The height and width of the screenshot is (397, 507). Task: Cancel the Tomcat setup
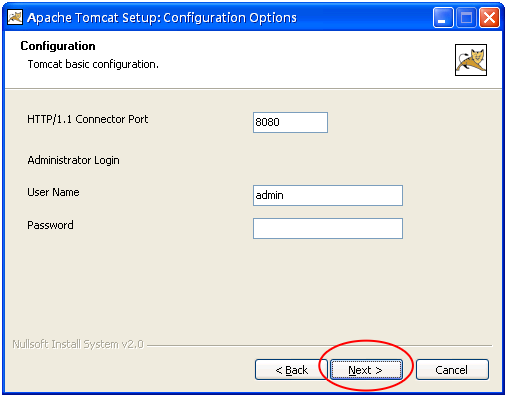pos(452,370)
